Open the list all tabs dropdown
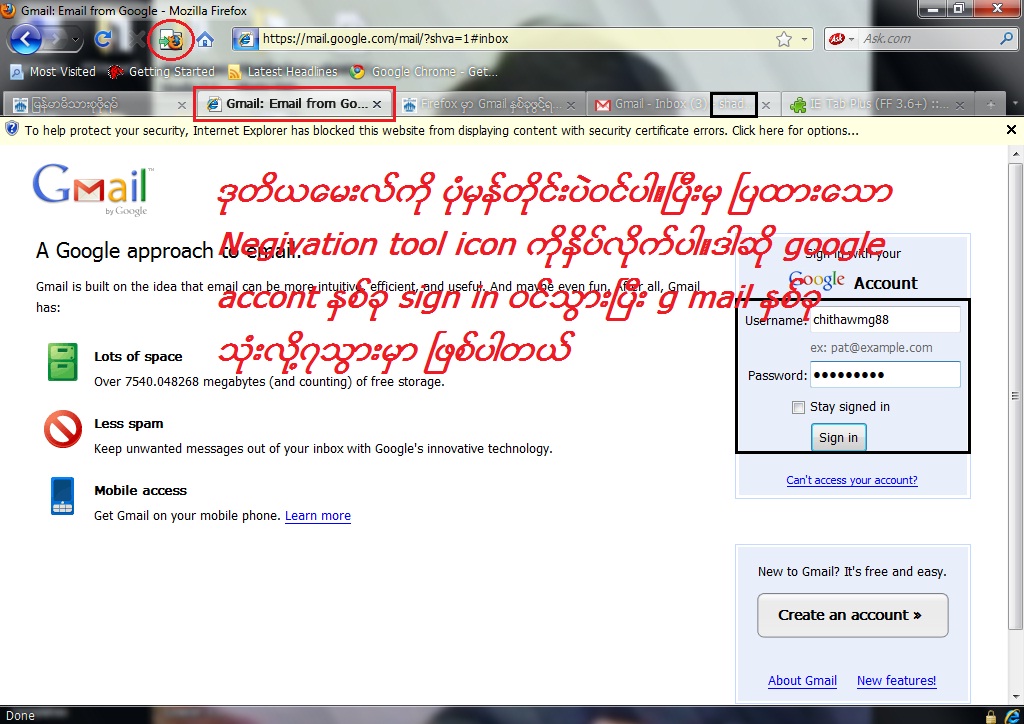The image size is (1024, 724). pyautogui.click(x=1016, y=104)
